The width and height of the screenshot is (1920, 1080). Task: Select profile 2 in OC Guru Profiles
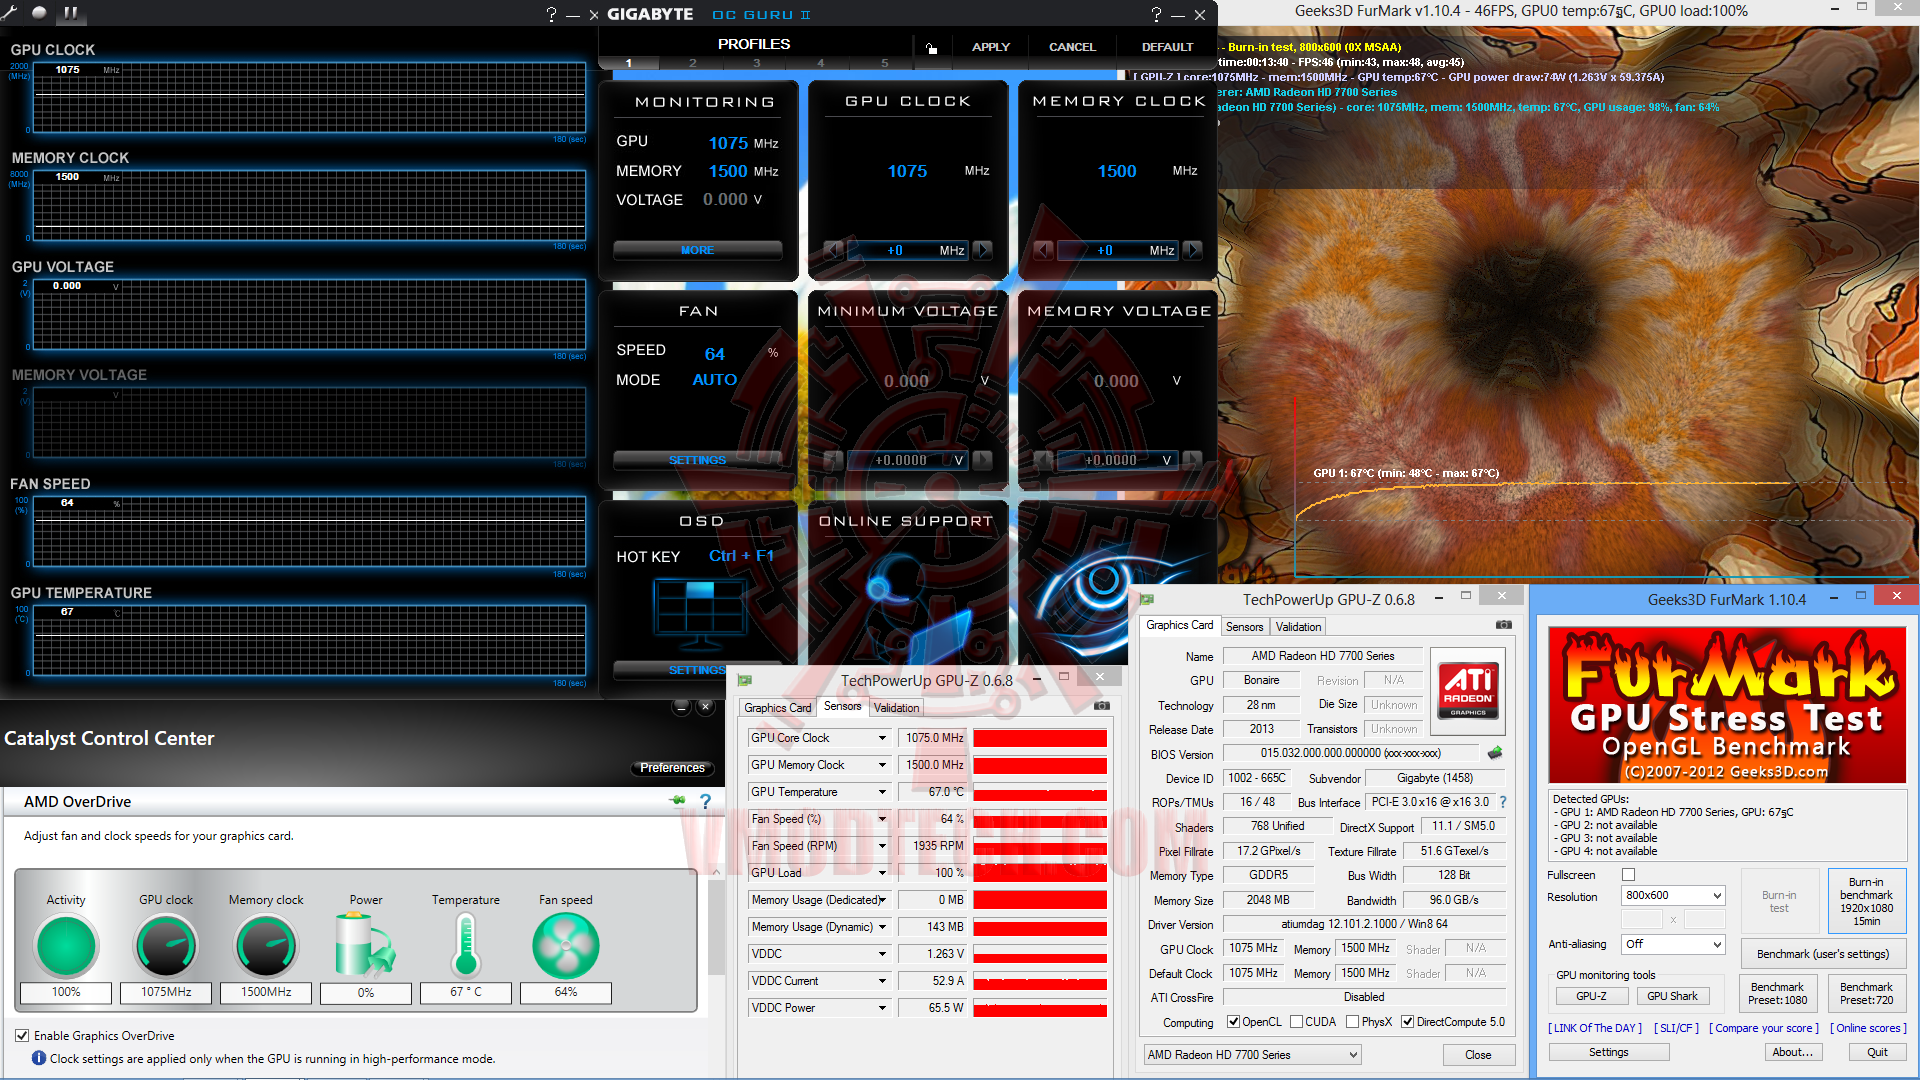(x=692, y=62)
